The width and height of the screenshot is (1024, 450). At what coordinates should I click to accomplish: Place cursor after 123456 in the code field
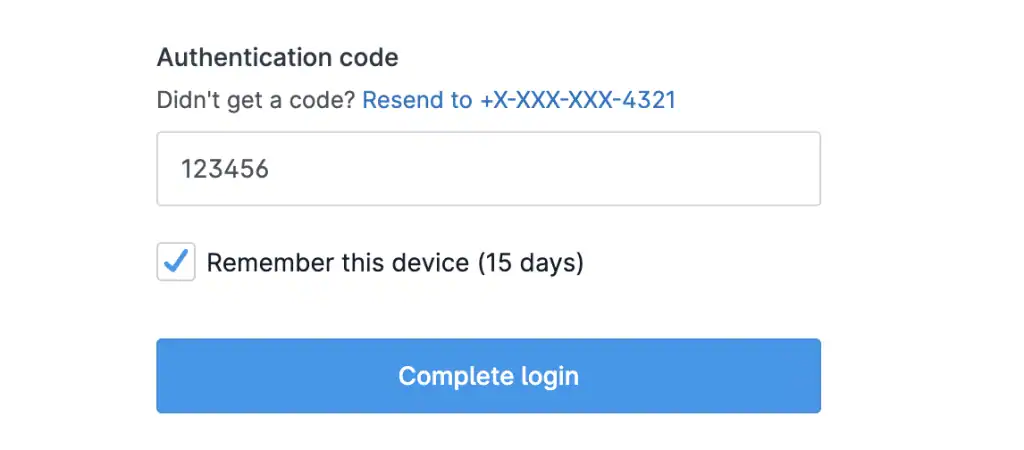pyautogui.click(x=271, y=169)
